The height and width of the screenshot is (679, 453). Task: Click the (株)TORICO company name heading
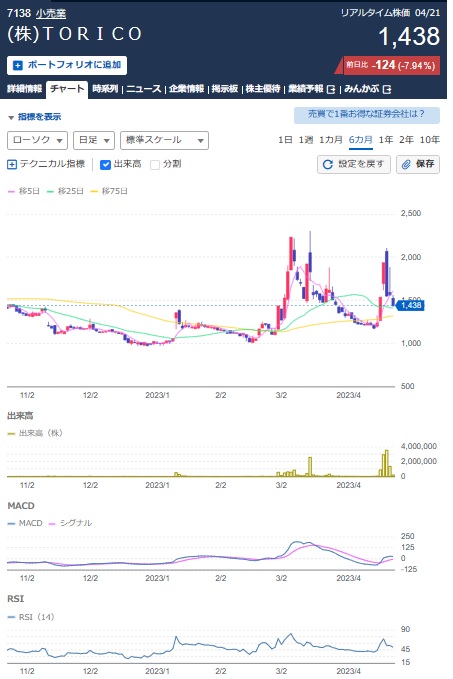[74, 34]
